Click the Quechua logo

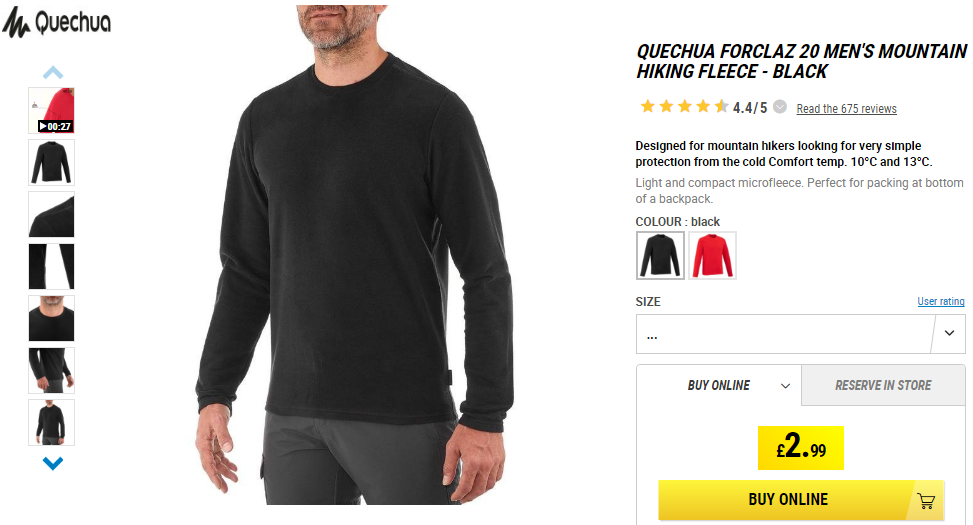(56, 22)
